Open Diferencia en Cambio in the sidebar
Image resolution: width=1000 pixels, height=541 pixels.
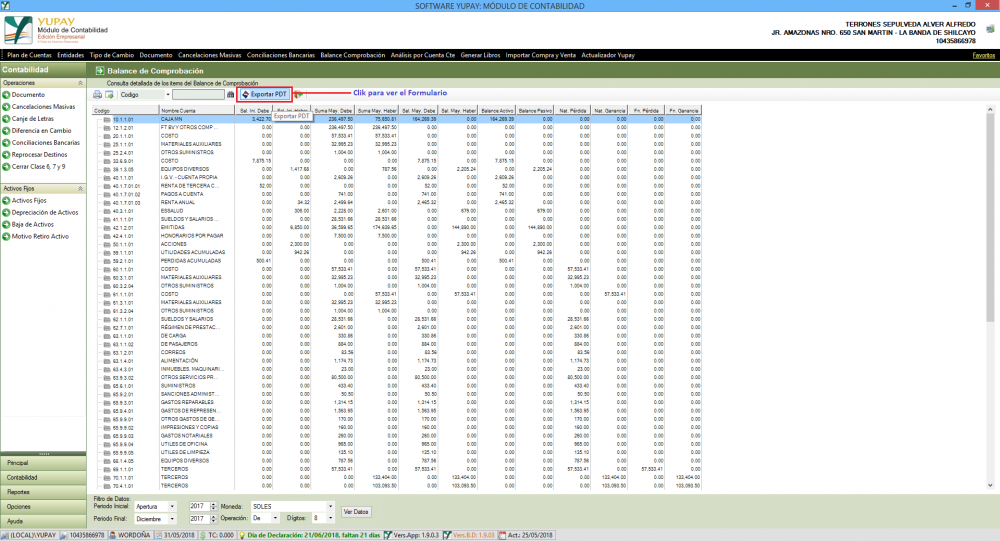37,131
